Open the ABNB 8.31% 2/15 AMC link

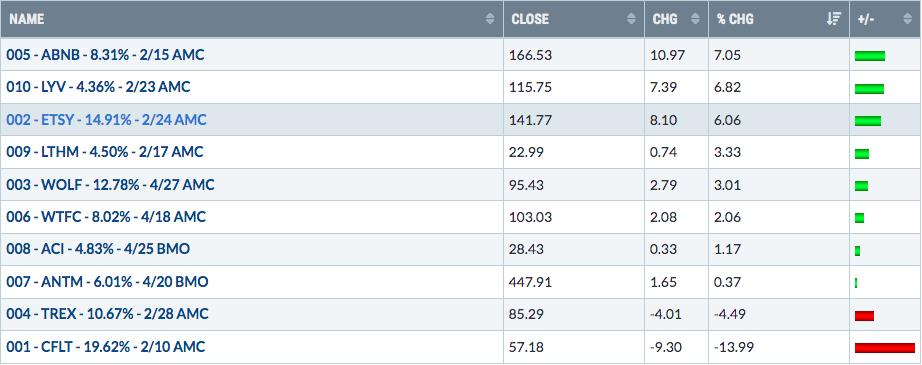(105, 55)
